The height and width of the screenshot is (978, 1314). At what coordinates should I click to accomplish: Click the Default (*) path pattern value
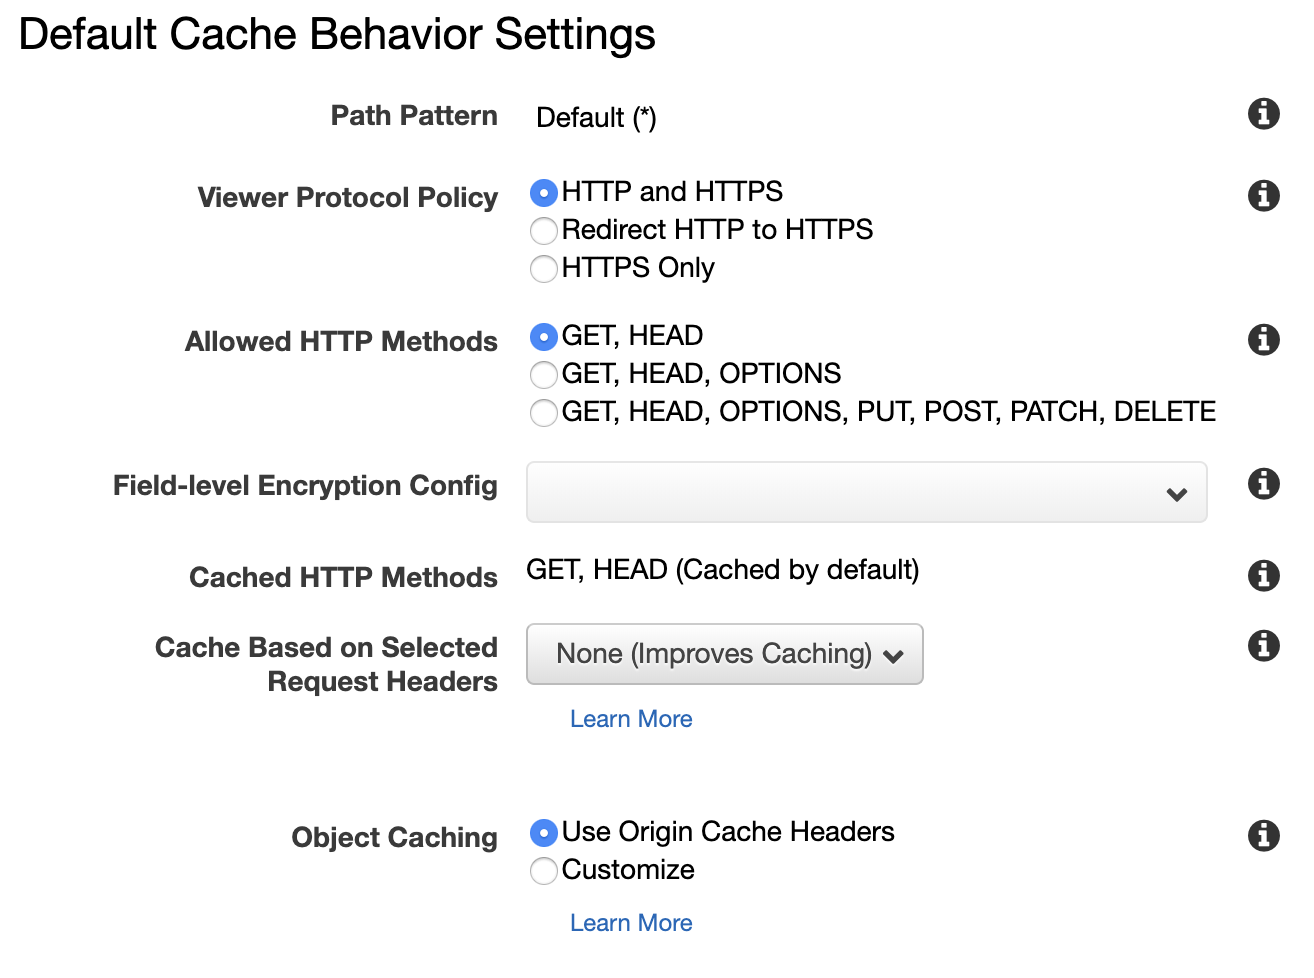click(x=596, y=118)
